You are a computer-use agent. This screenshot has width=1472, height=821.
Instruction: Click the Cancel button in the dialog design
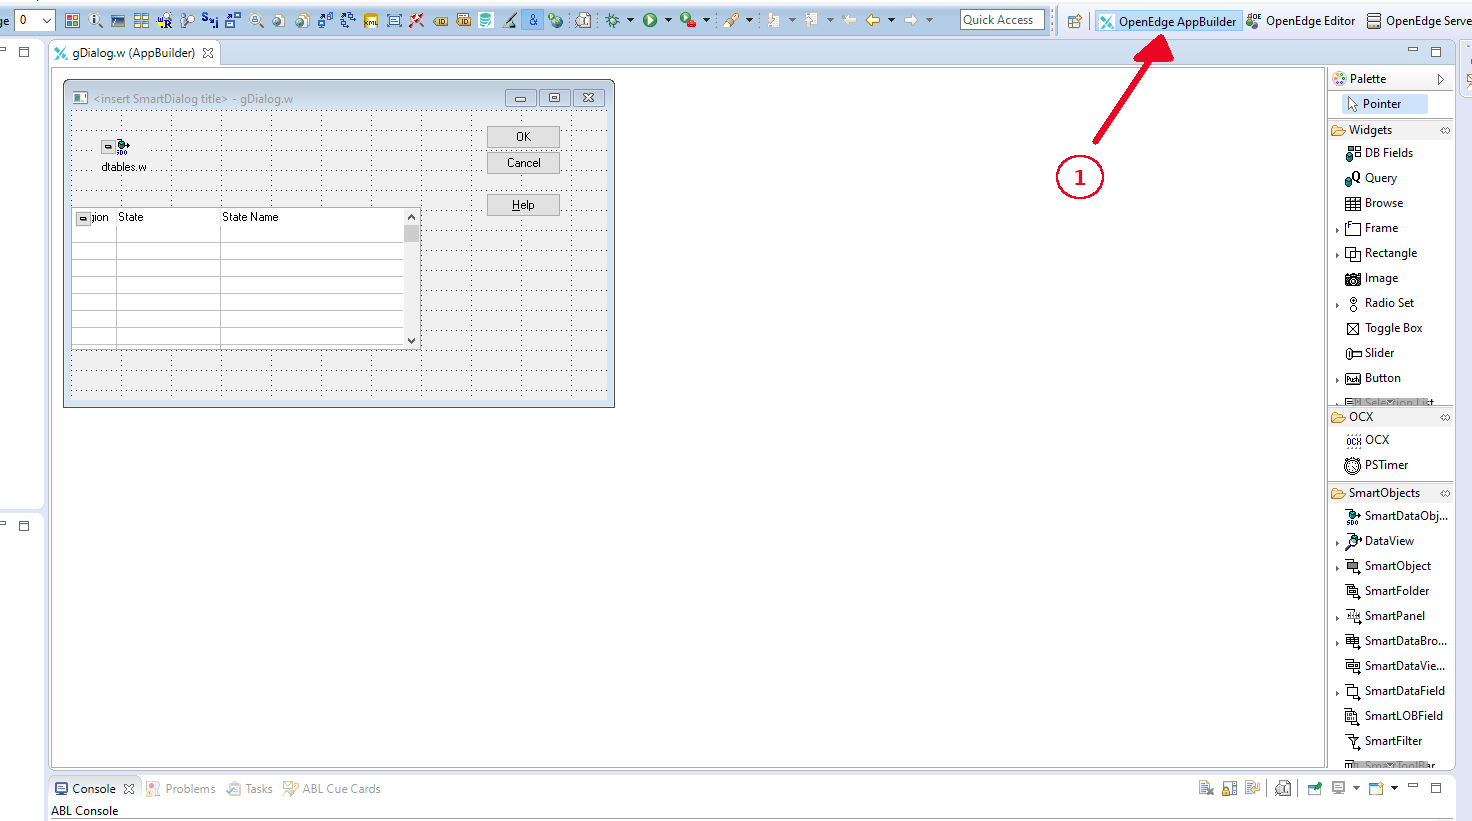pyautogui.click(x=523, y=163)
